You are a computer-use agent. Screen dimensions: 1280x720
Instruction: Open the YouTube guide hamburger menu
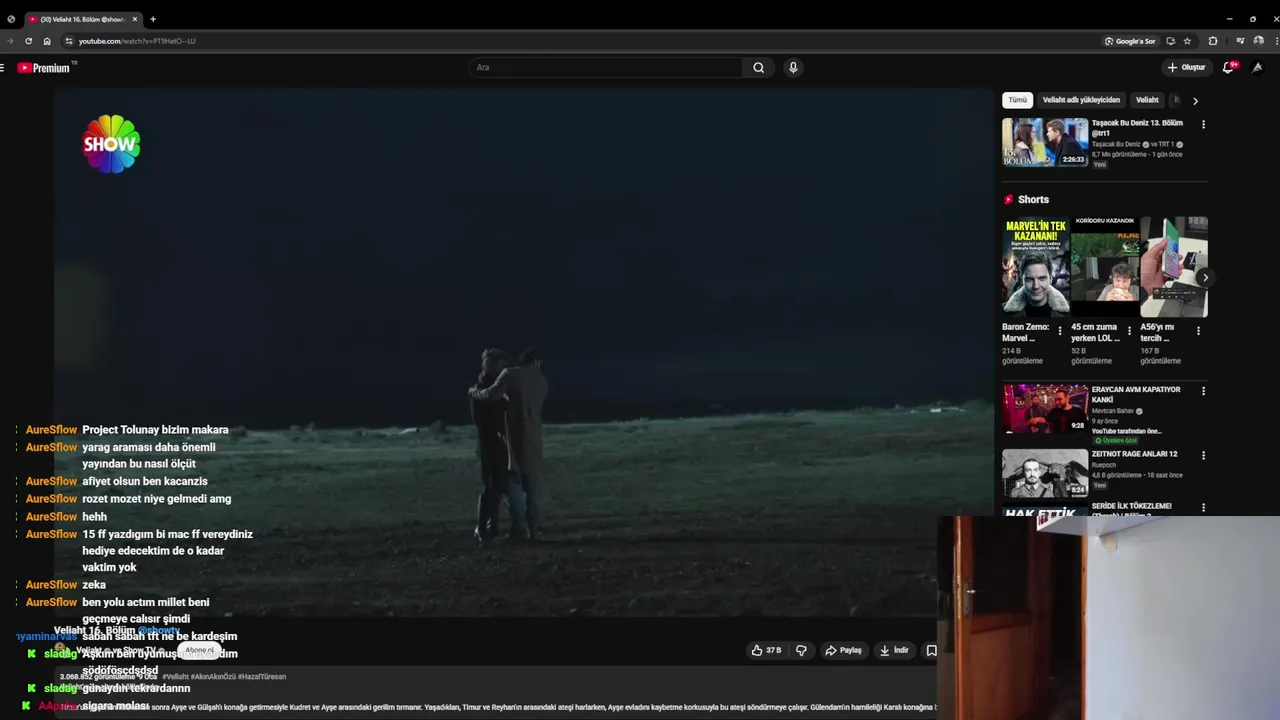3,68
